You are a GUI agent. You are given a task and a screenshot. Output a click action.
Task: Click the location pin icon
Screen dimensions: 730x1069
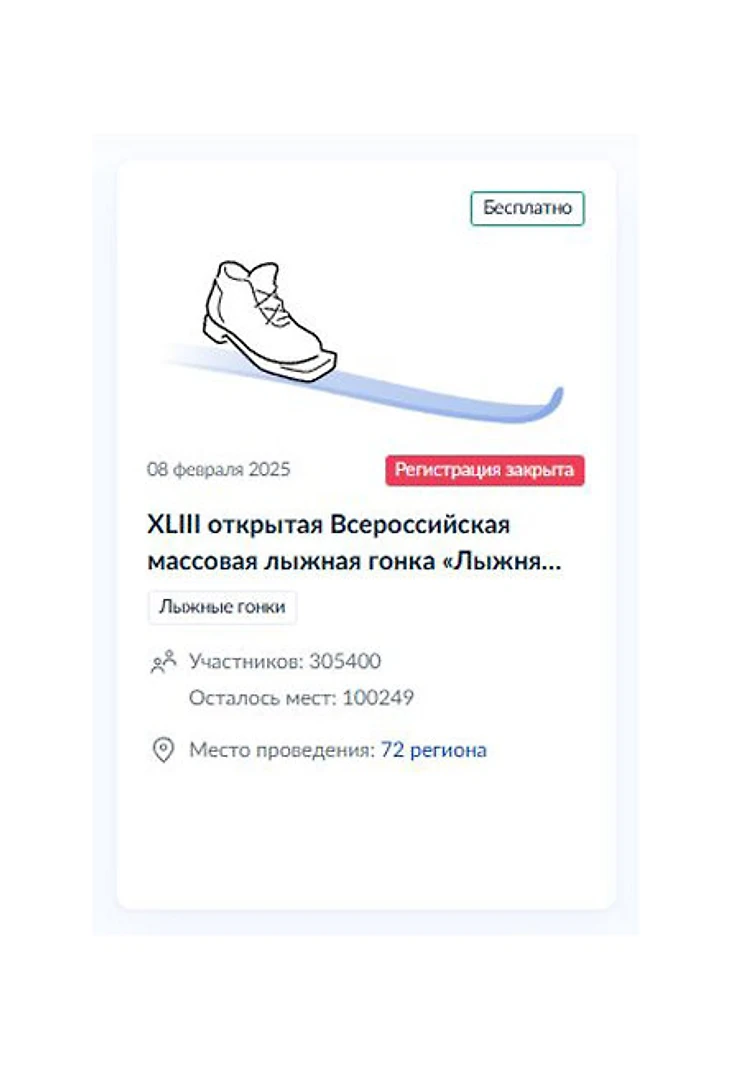coord(164,750)
